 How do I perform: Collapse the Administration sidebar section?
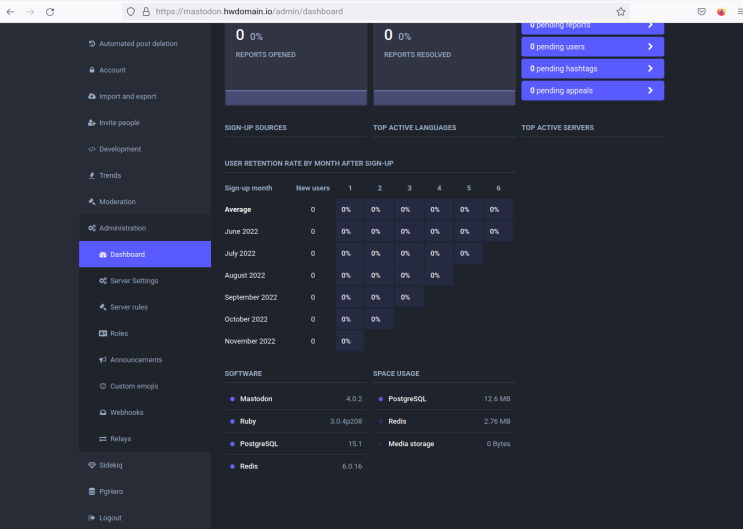(x=122, y=228)
